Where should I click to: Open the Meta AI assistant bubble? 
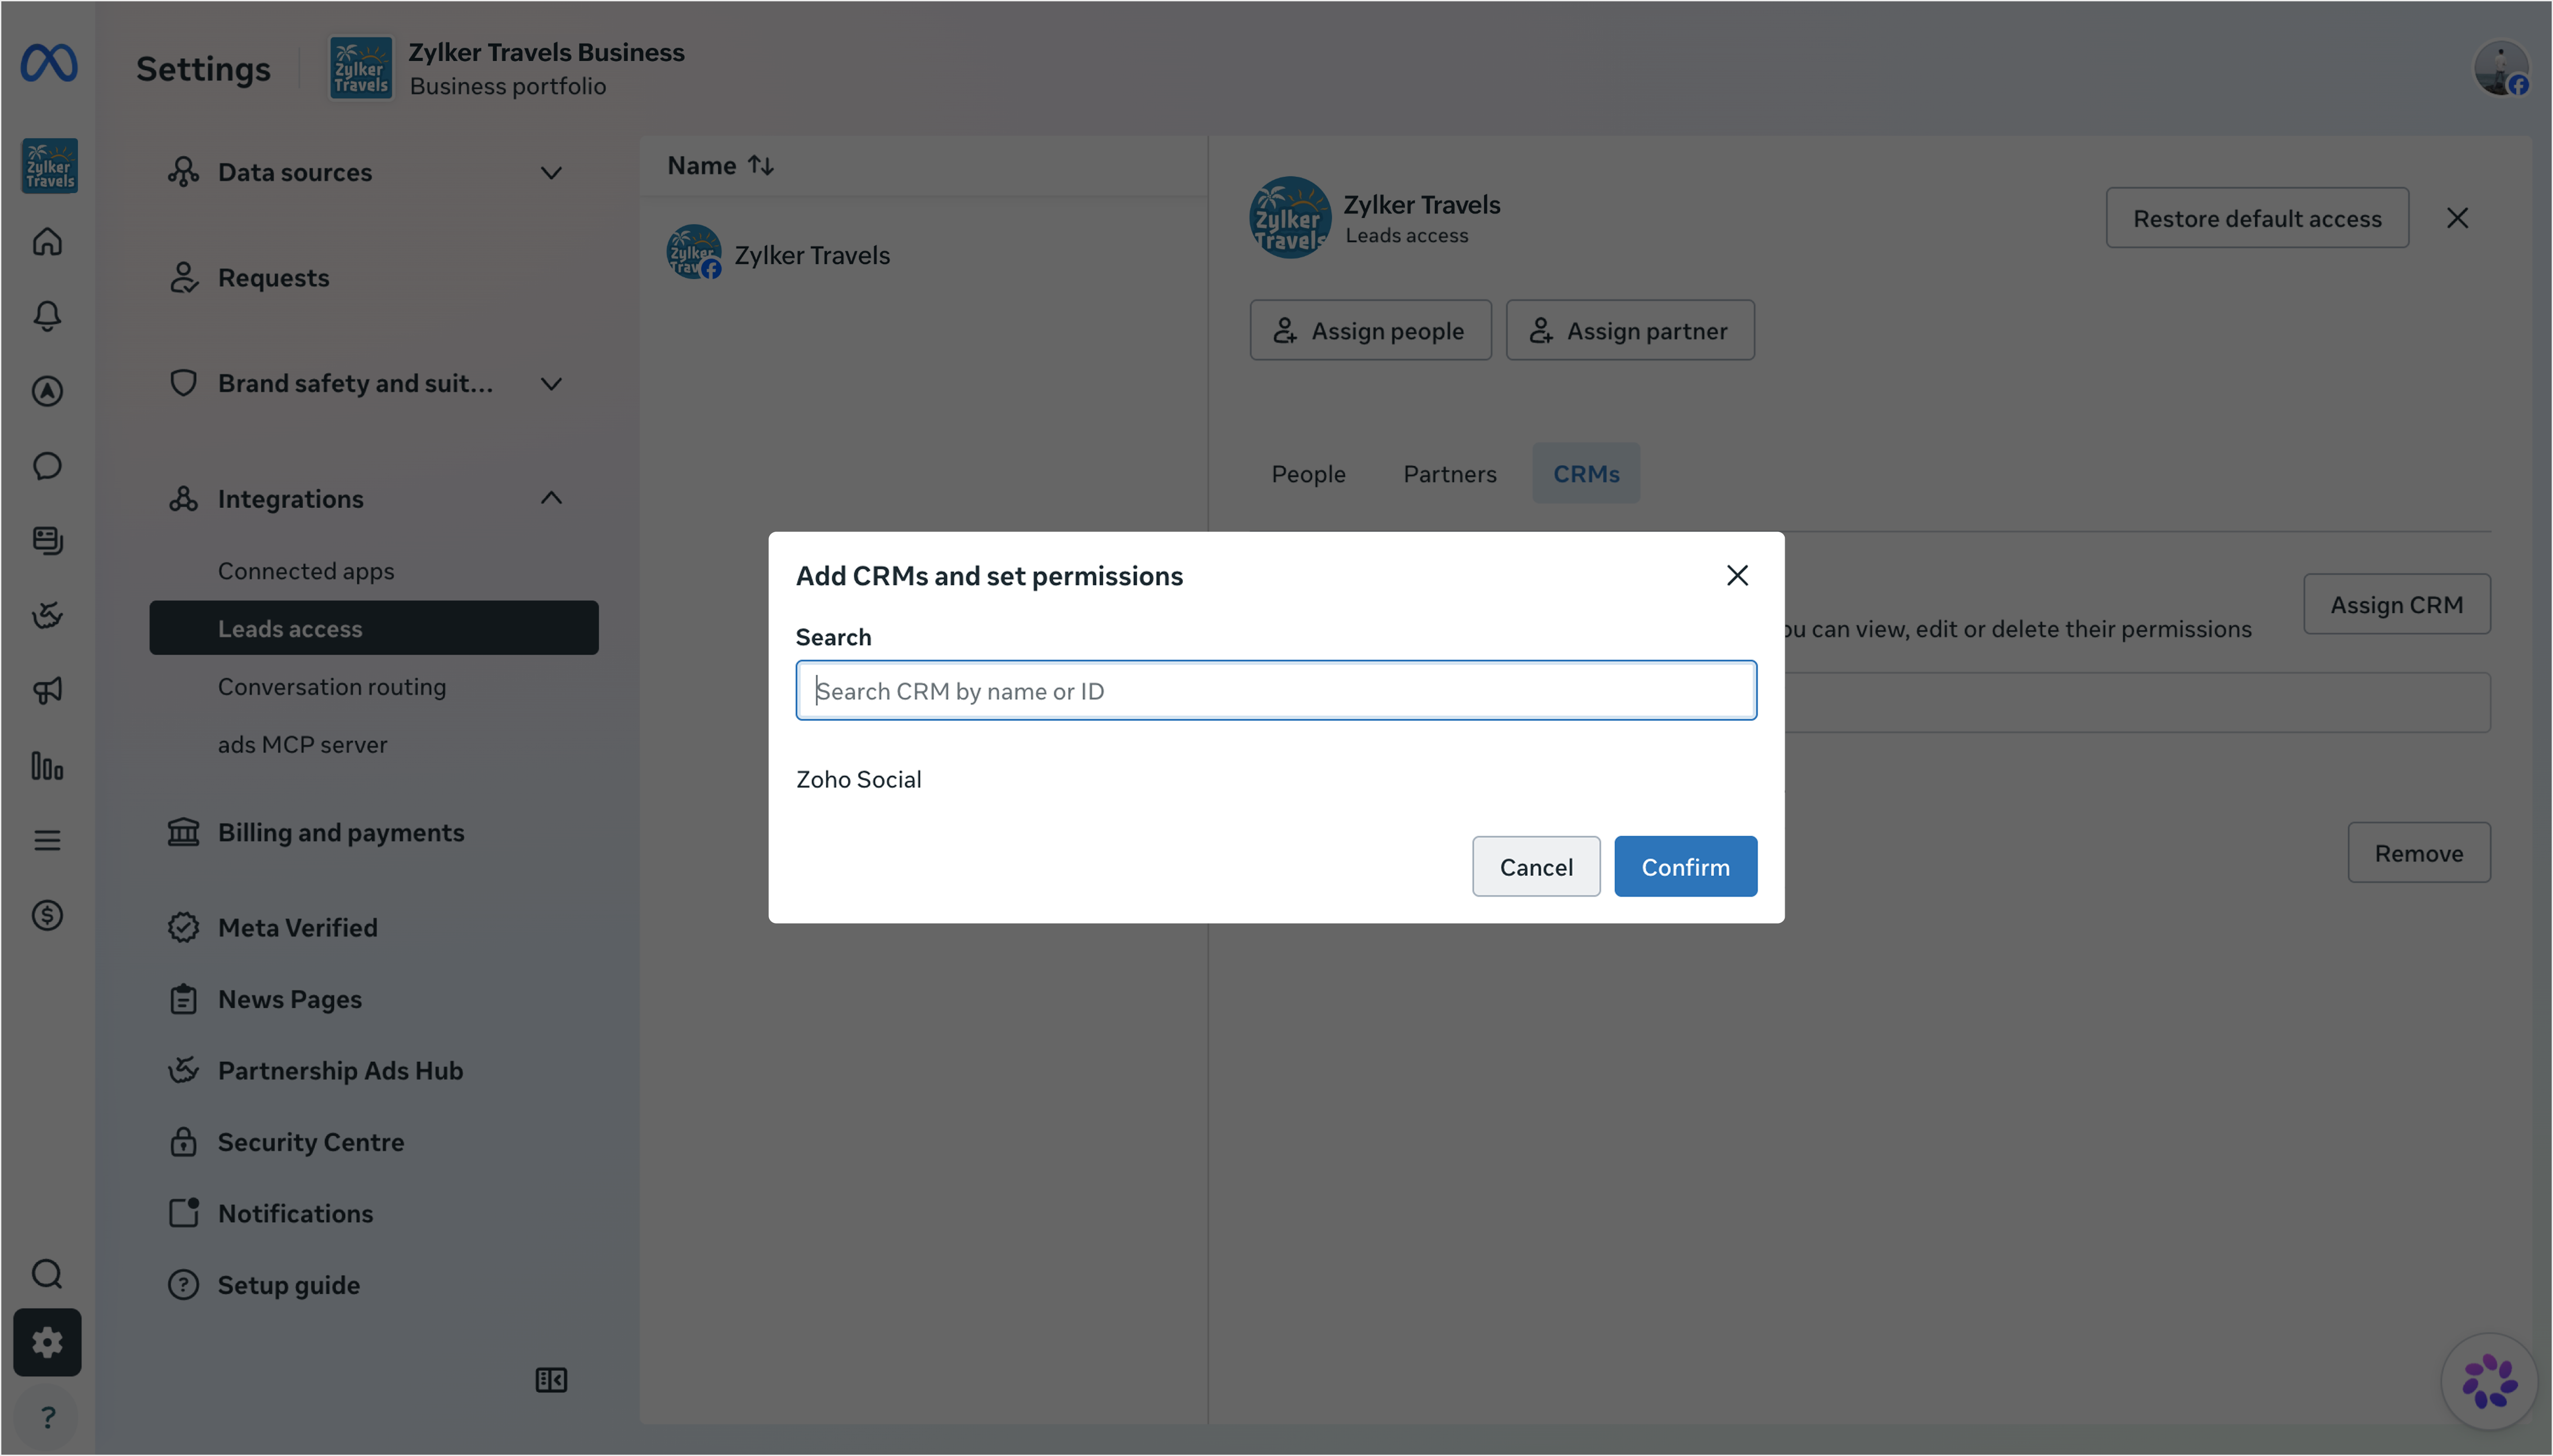click(2489, 1382)
